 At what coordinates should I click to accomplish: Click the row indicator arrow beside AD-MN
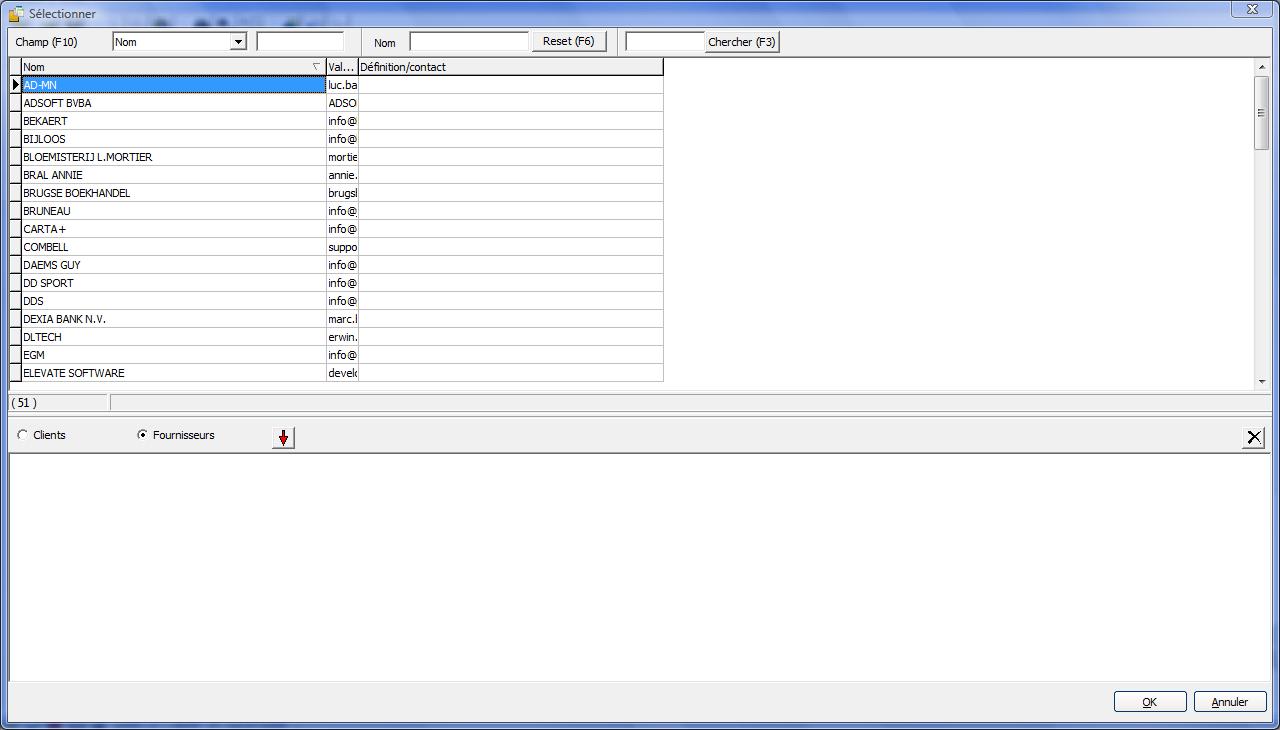click(15, 85)
